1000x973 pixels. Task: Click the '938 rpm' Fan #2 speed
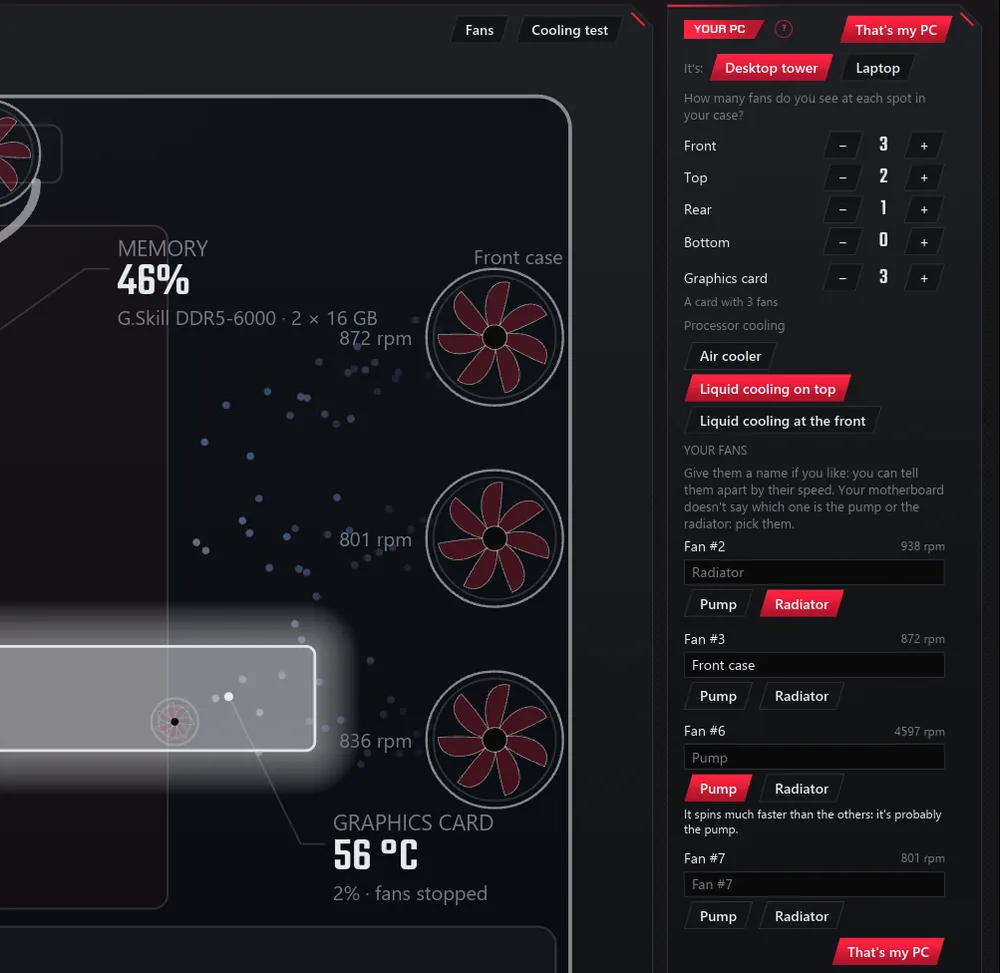coord(922,546)
